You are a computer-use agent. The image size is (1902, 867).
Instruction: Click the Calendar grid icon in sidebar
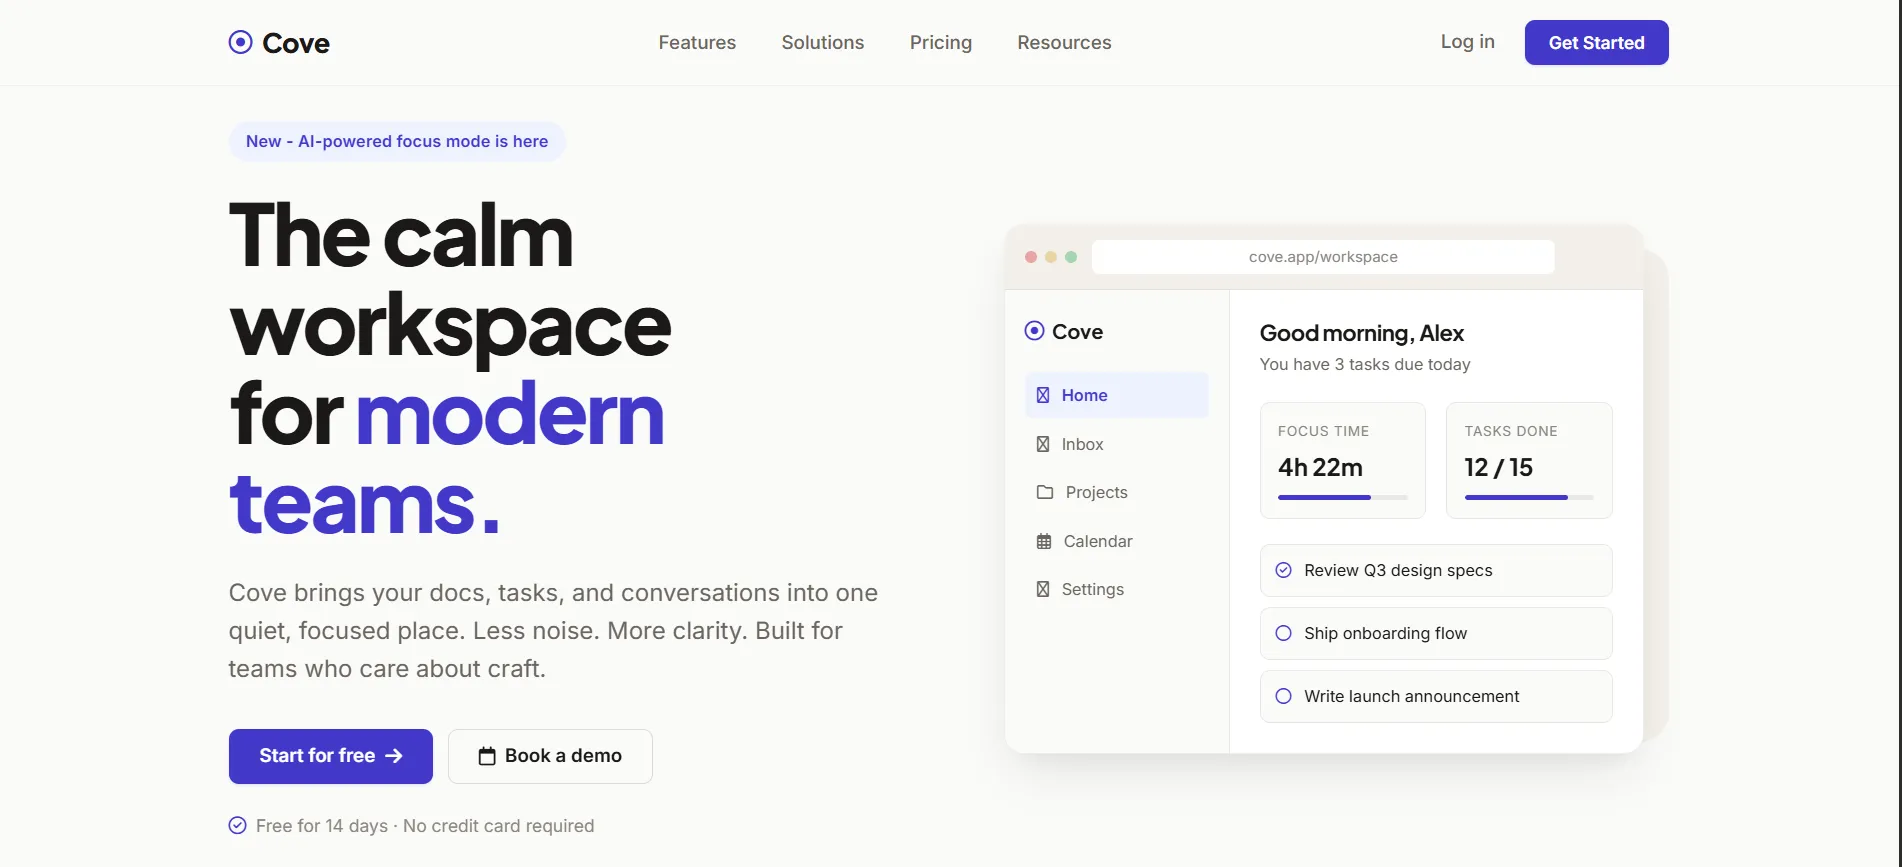tap(1044, 541)
